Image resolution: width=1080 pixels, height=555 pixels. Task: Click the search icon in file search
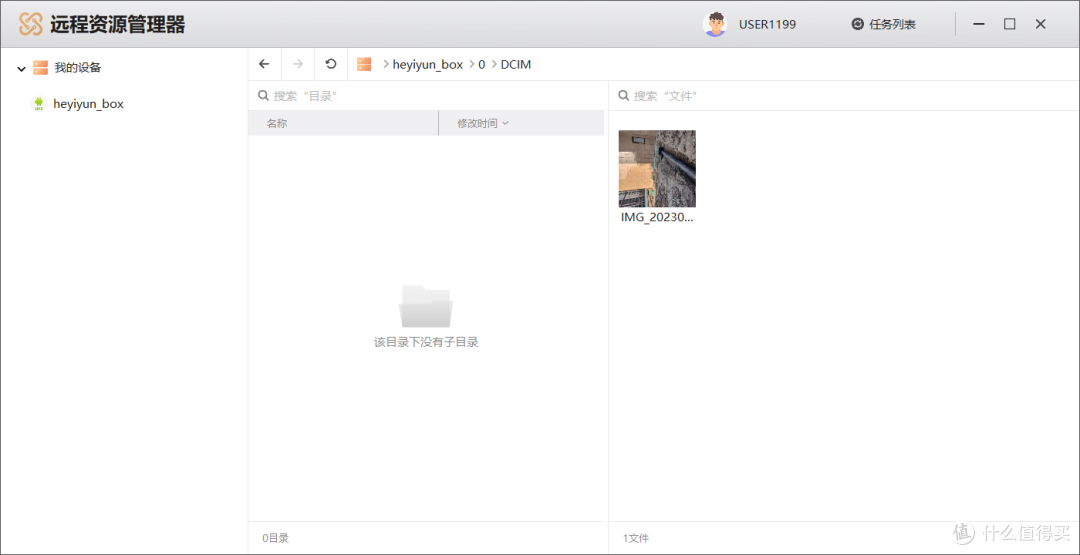[623, 95]
